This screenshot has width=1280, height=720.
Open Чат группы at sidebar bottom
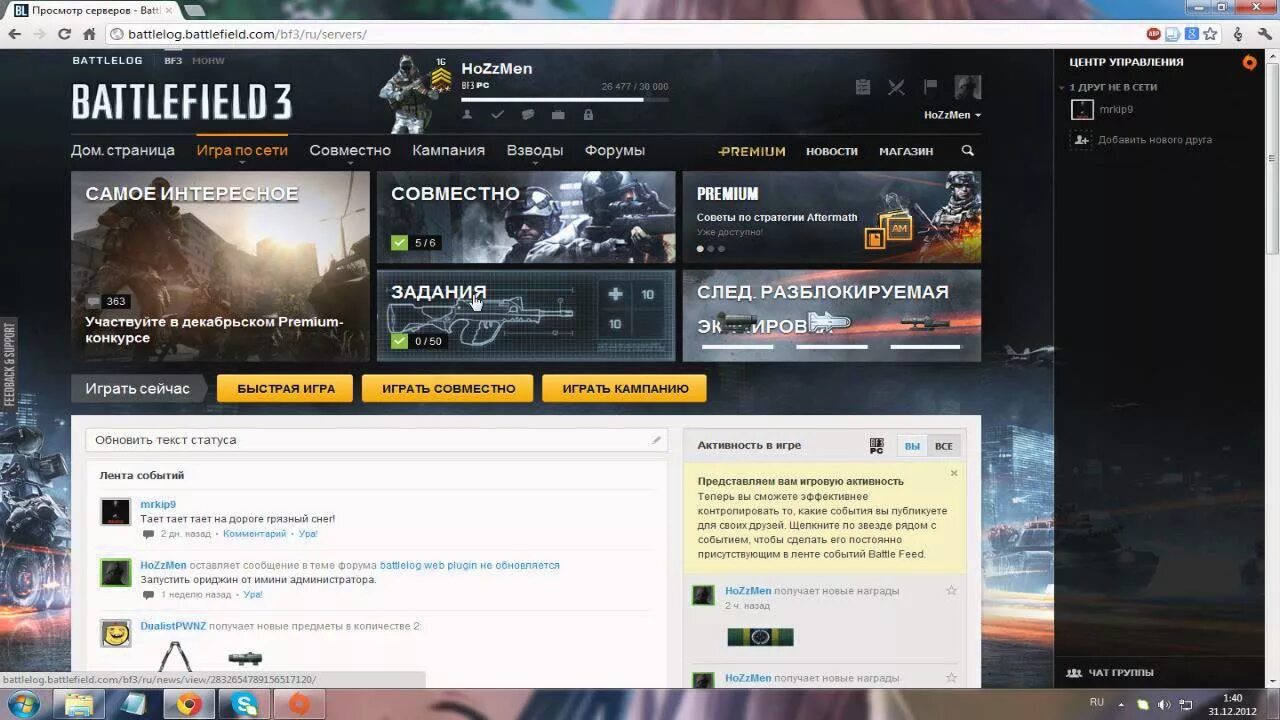[x=1109, y=673]
